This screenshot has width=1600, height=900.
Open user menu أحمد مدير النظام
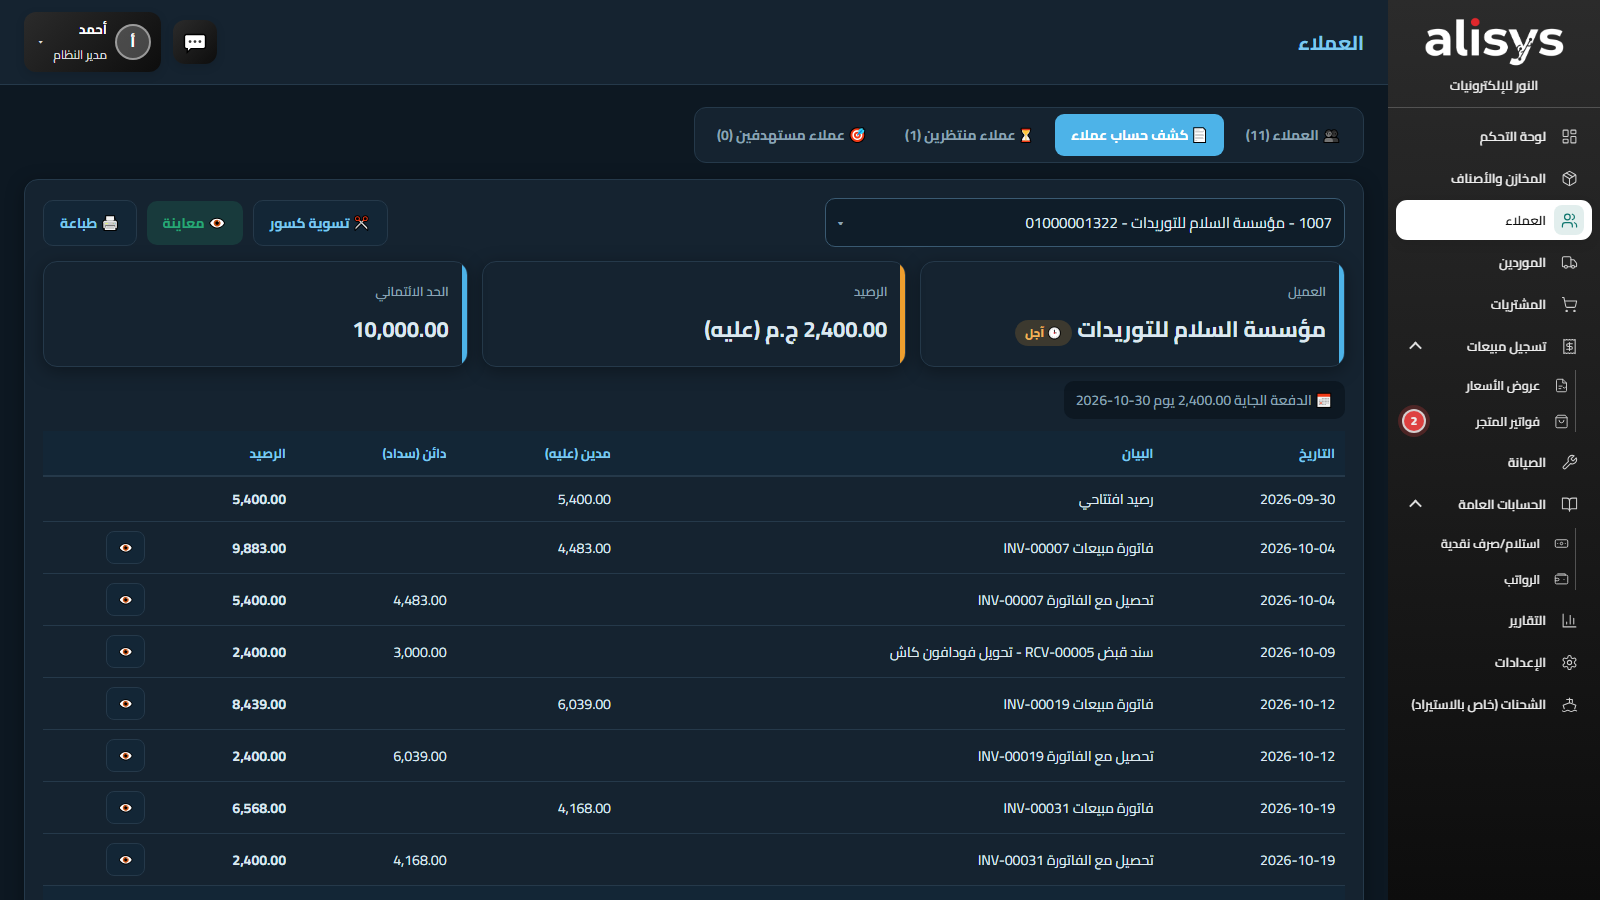click(x=92, y=42)
